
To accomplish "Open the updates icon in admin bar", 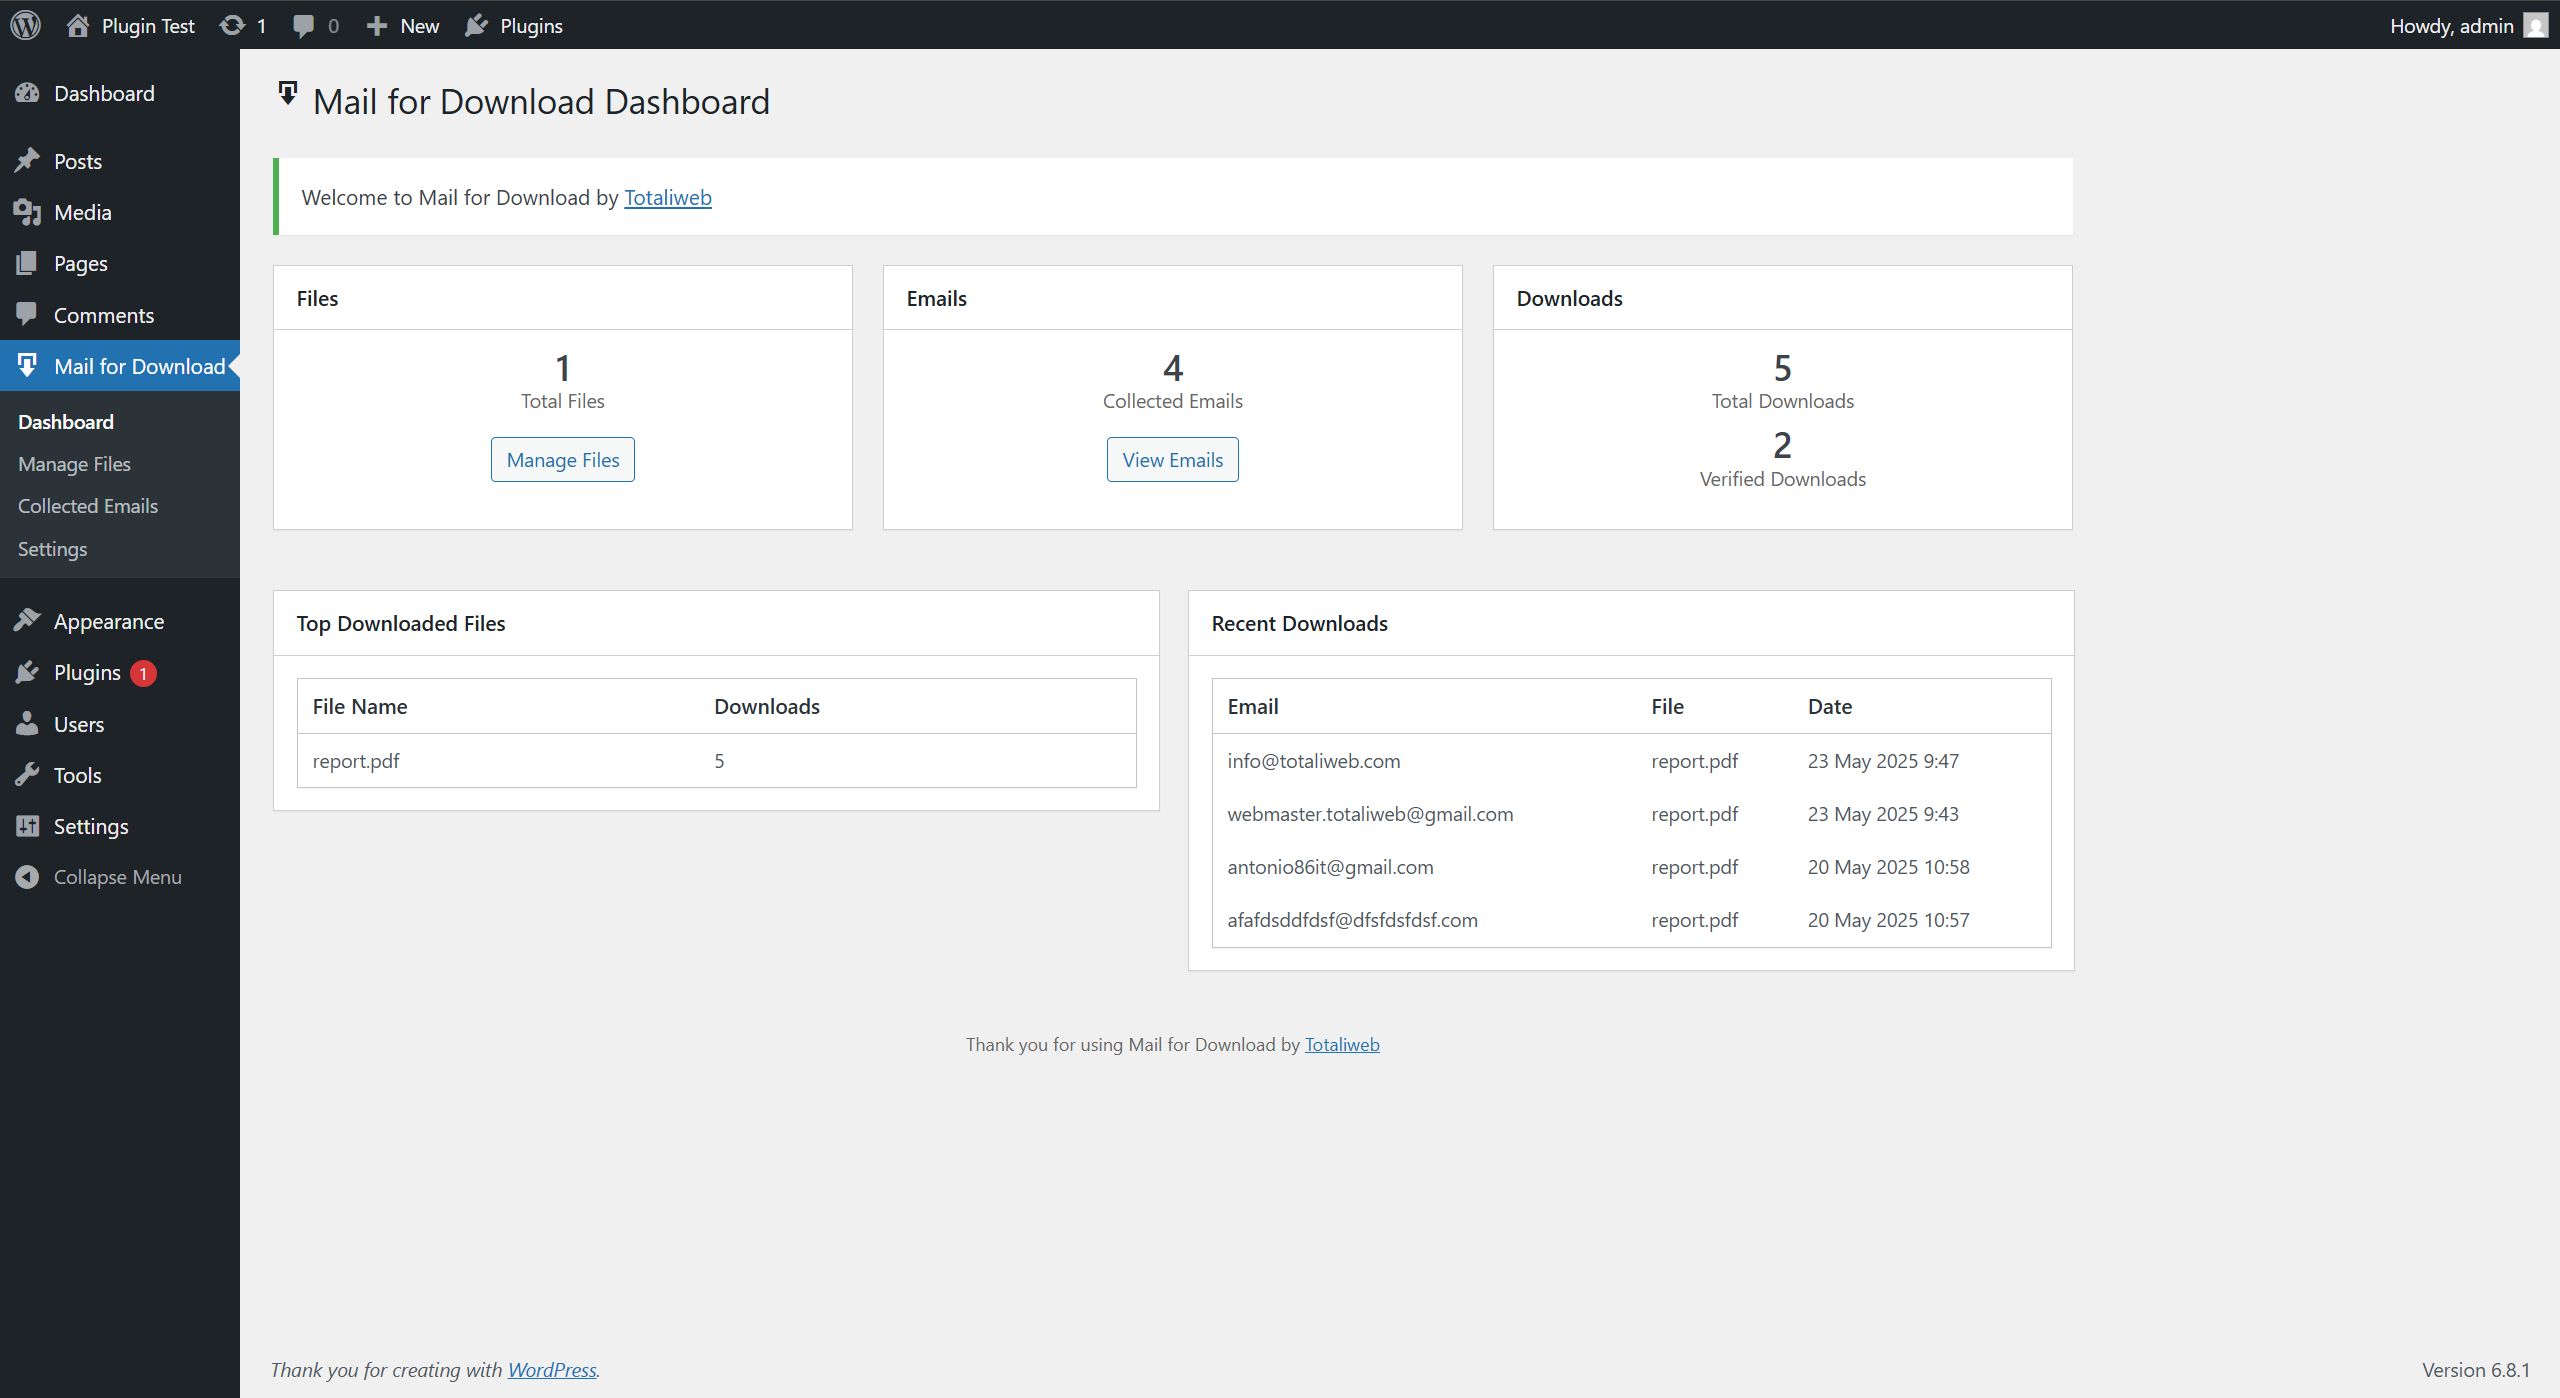I will pyautogui.click(x=232, y=25).
